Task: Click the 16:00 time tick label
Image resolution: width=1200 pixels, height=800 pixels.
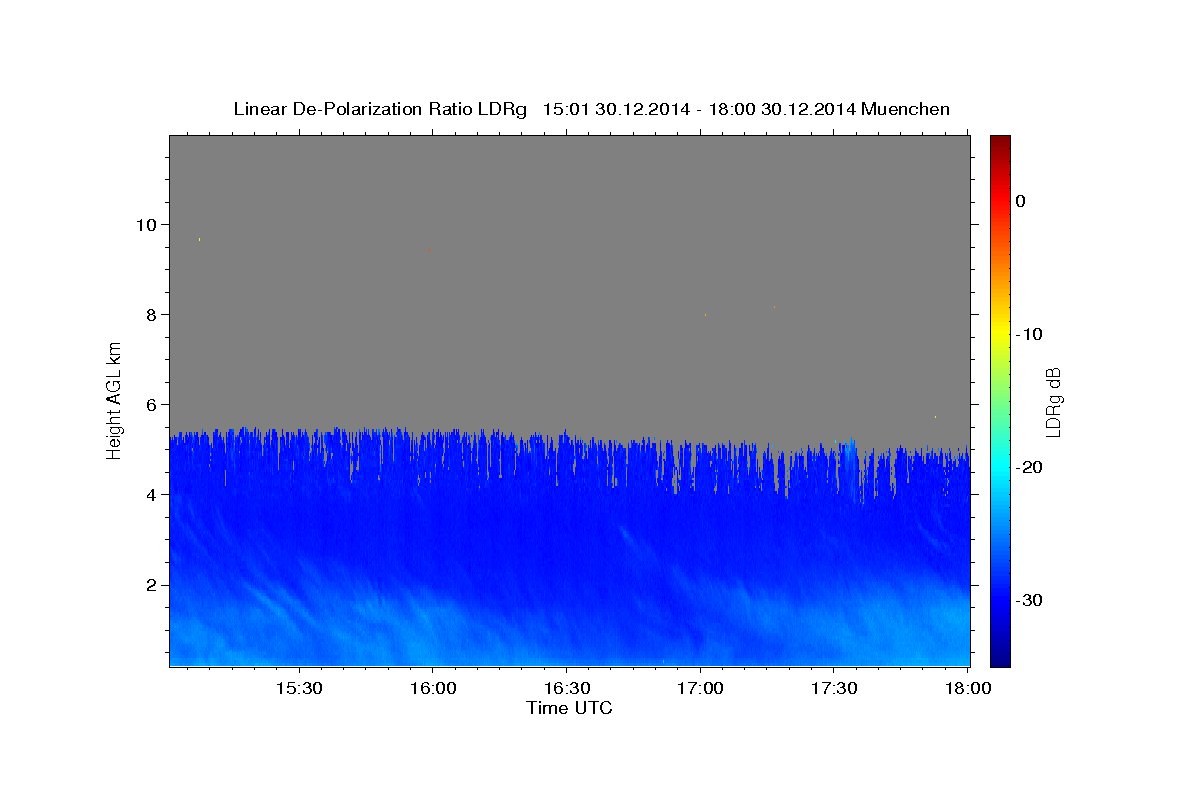Action: (432, 689)
